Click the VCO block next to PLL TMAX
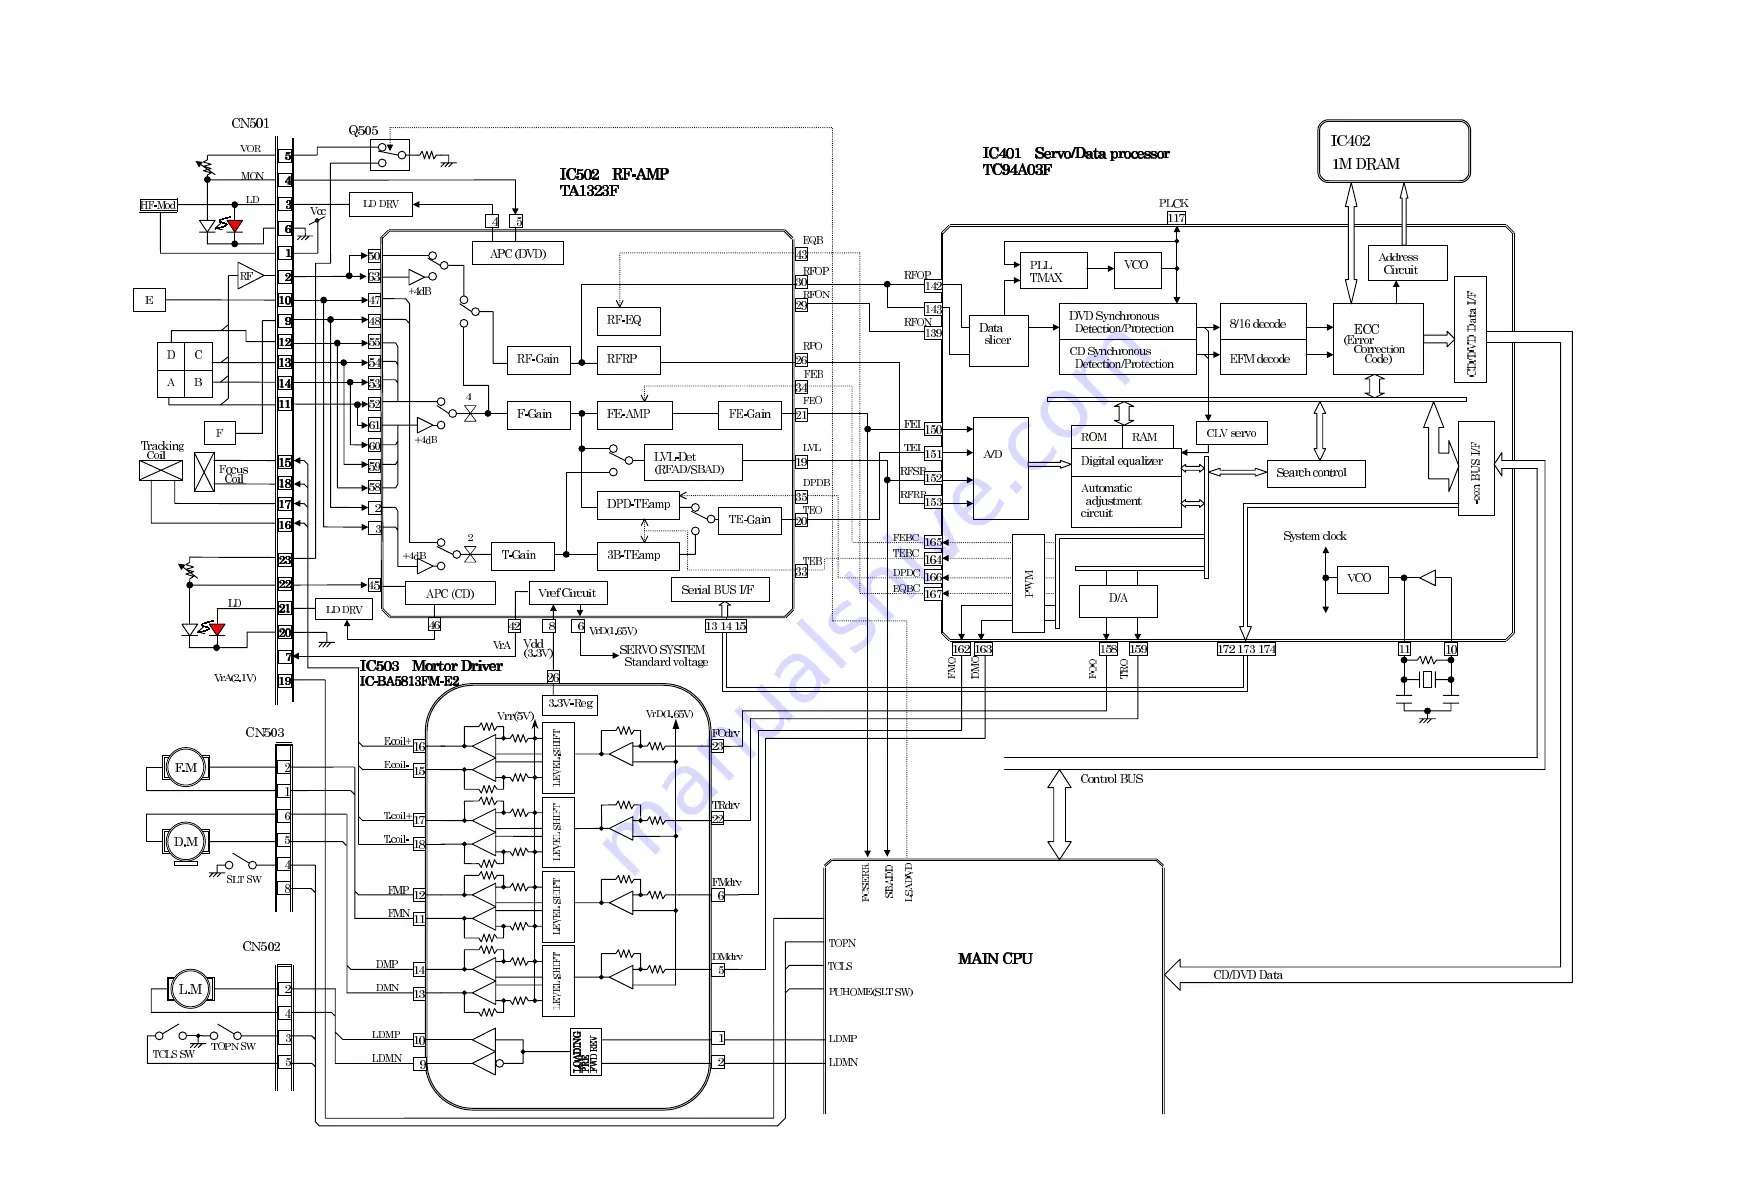The width and height of the screenshot is (1743, 1191). pos(1136,271)
